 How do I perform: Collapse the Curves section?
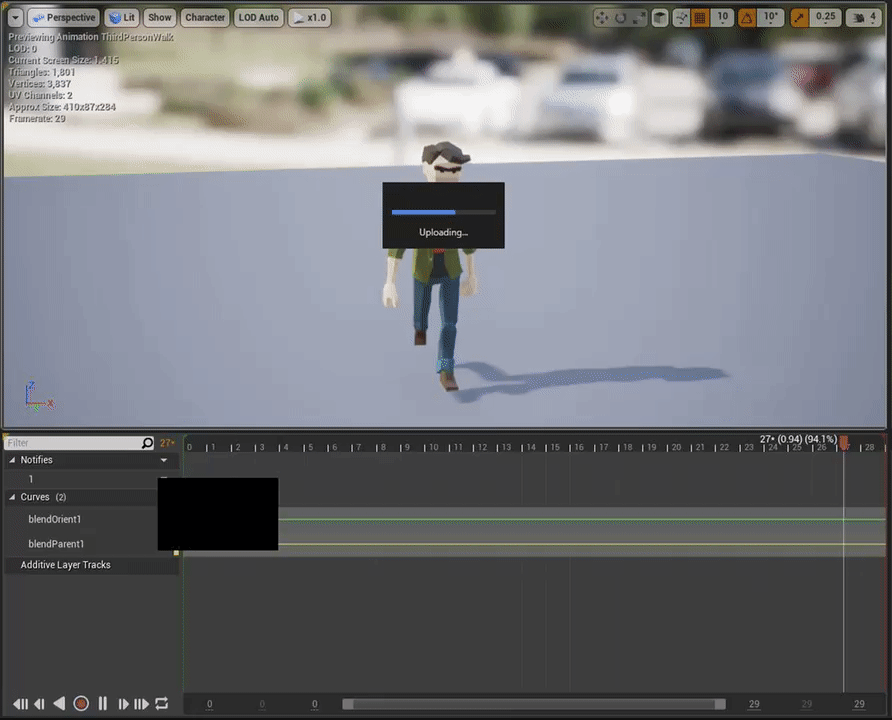click(x=13, y=497)
